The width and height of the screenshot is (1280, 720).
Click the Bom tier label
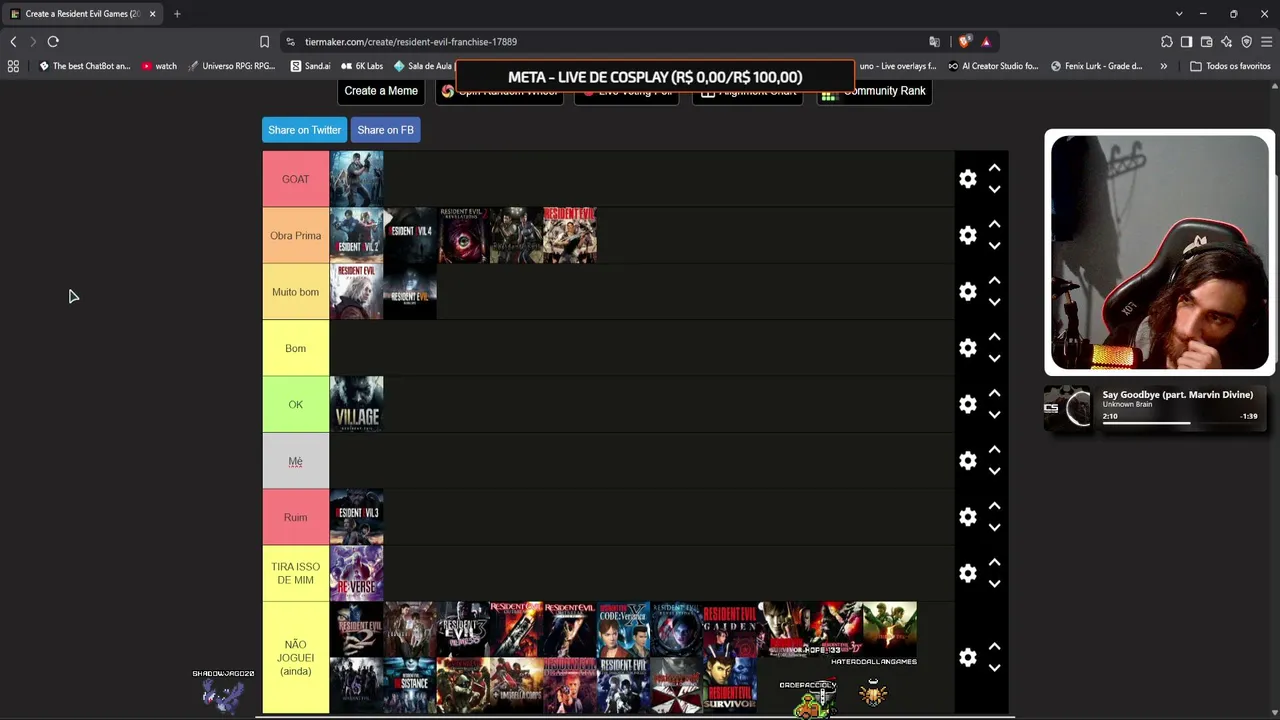tap(296, 348)
